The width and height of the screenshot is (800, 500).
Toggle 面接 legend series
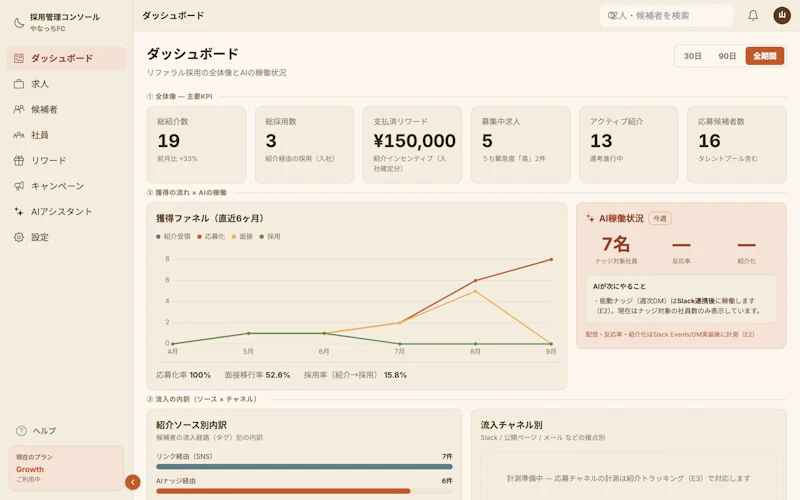(242, 236)
